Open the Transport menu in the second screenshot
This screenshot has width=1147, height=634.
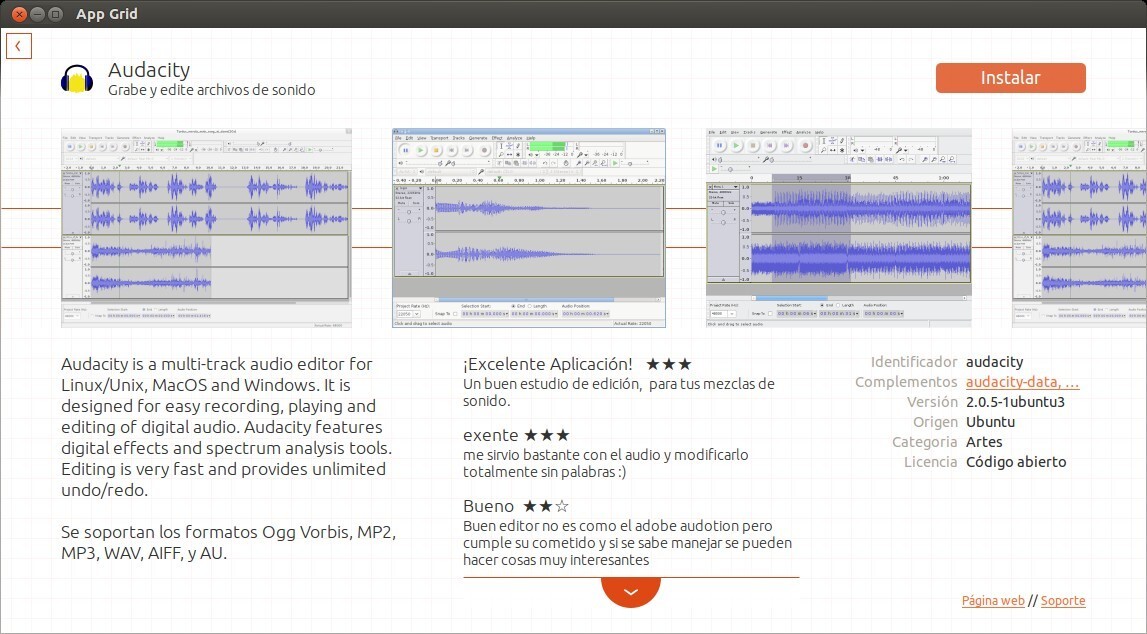(x=439, y=139)
